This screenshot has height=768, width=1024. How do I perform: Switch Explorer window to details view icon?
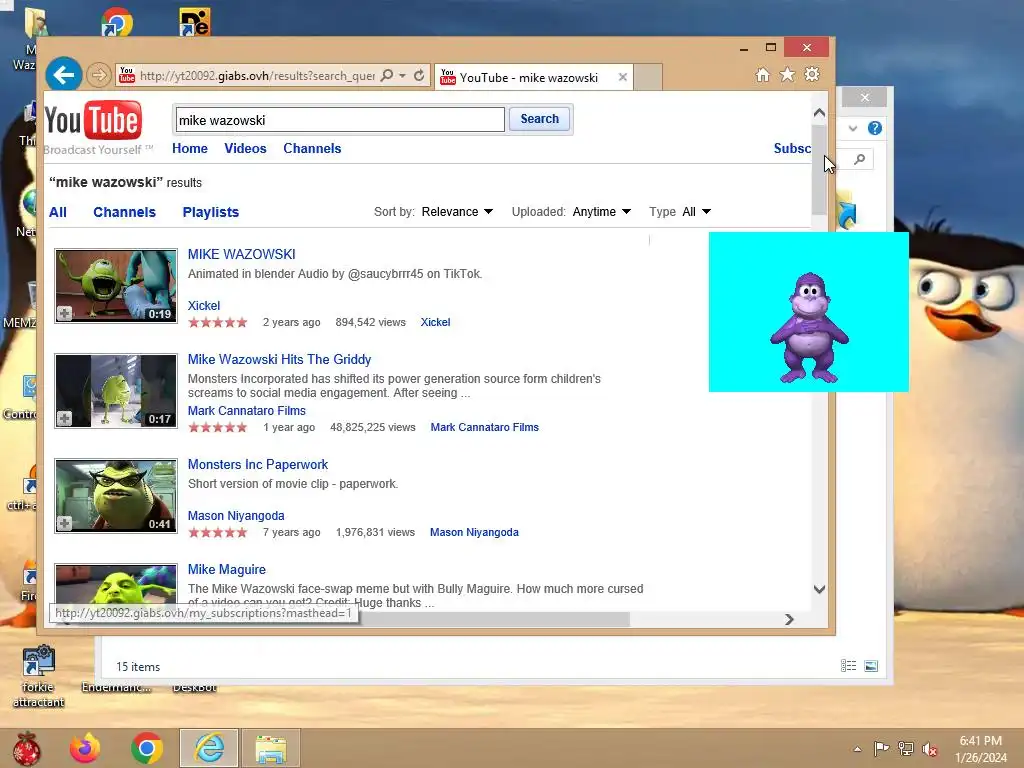(848, 666)
